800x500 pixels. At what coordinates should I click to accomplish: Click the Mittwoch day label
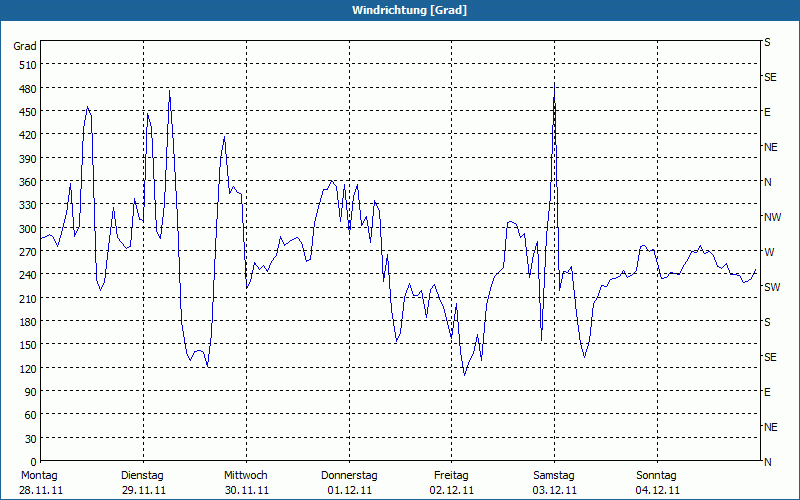(245, 476)
